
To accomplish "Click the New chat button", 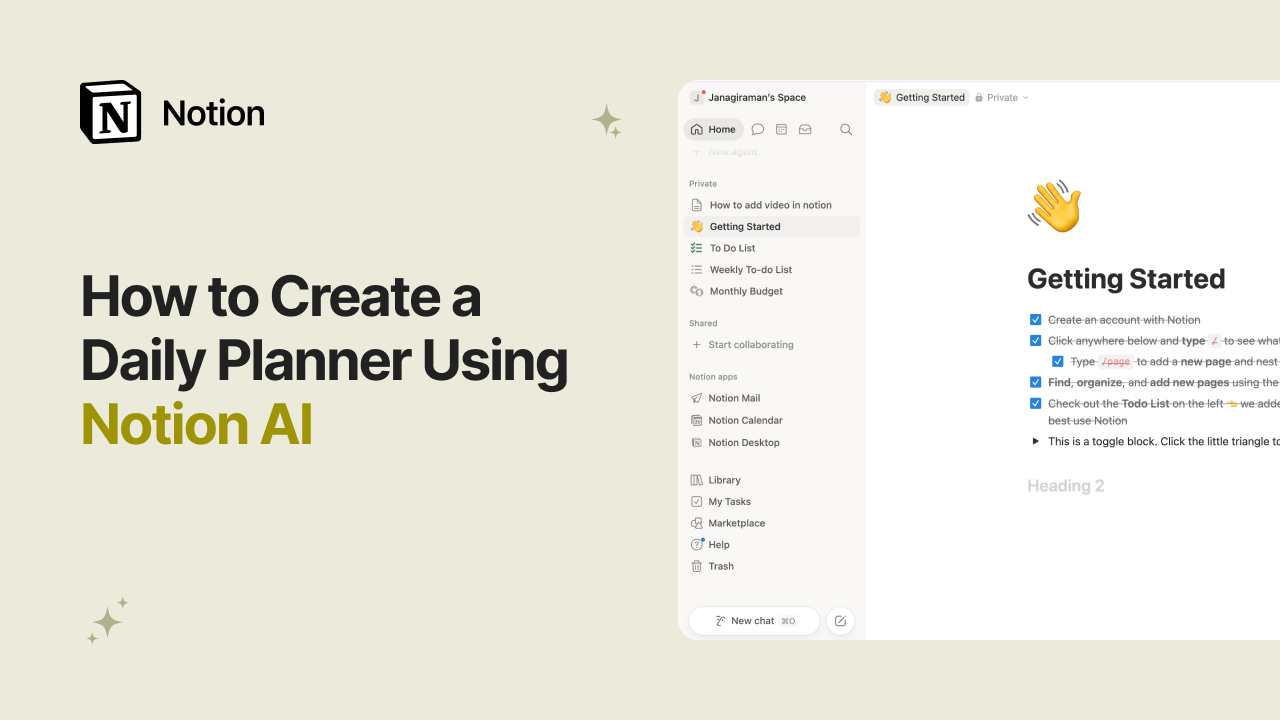I will tap(754, 621).
